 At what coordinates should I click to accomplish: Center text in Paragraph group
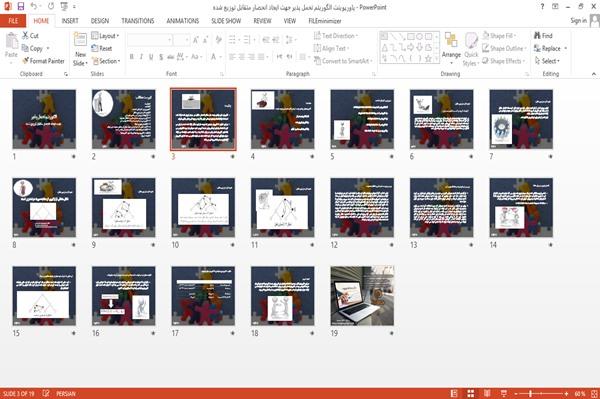[241, 57]
